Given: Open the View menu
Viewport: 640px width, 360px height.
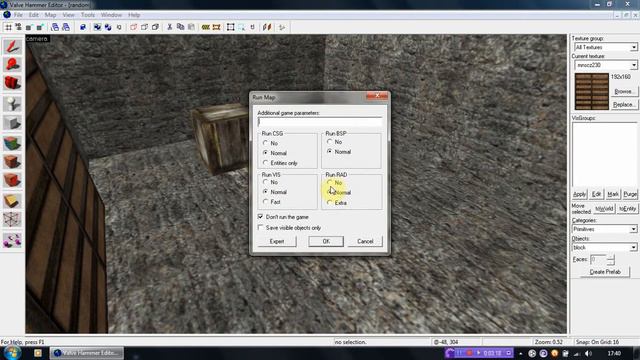Looking at the screenshot, I should pos(68,15).
